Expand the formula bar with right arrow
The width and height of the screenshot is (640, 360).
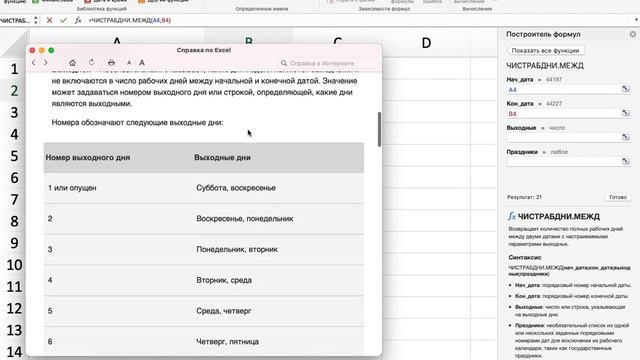[636, 20]
